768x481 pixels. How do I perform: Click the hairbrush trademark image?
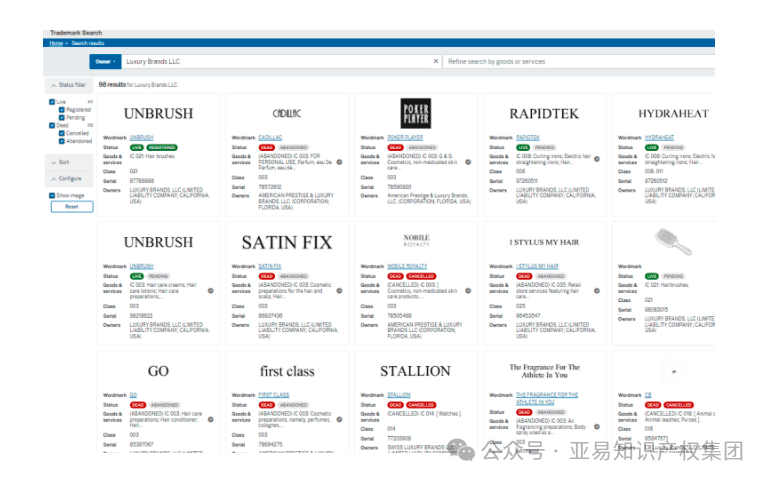click(x=673, y=242)
